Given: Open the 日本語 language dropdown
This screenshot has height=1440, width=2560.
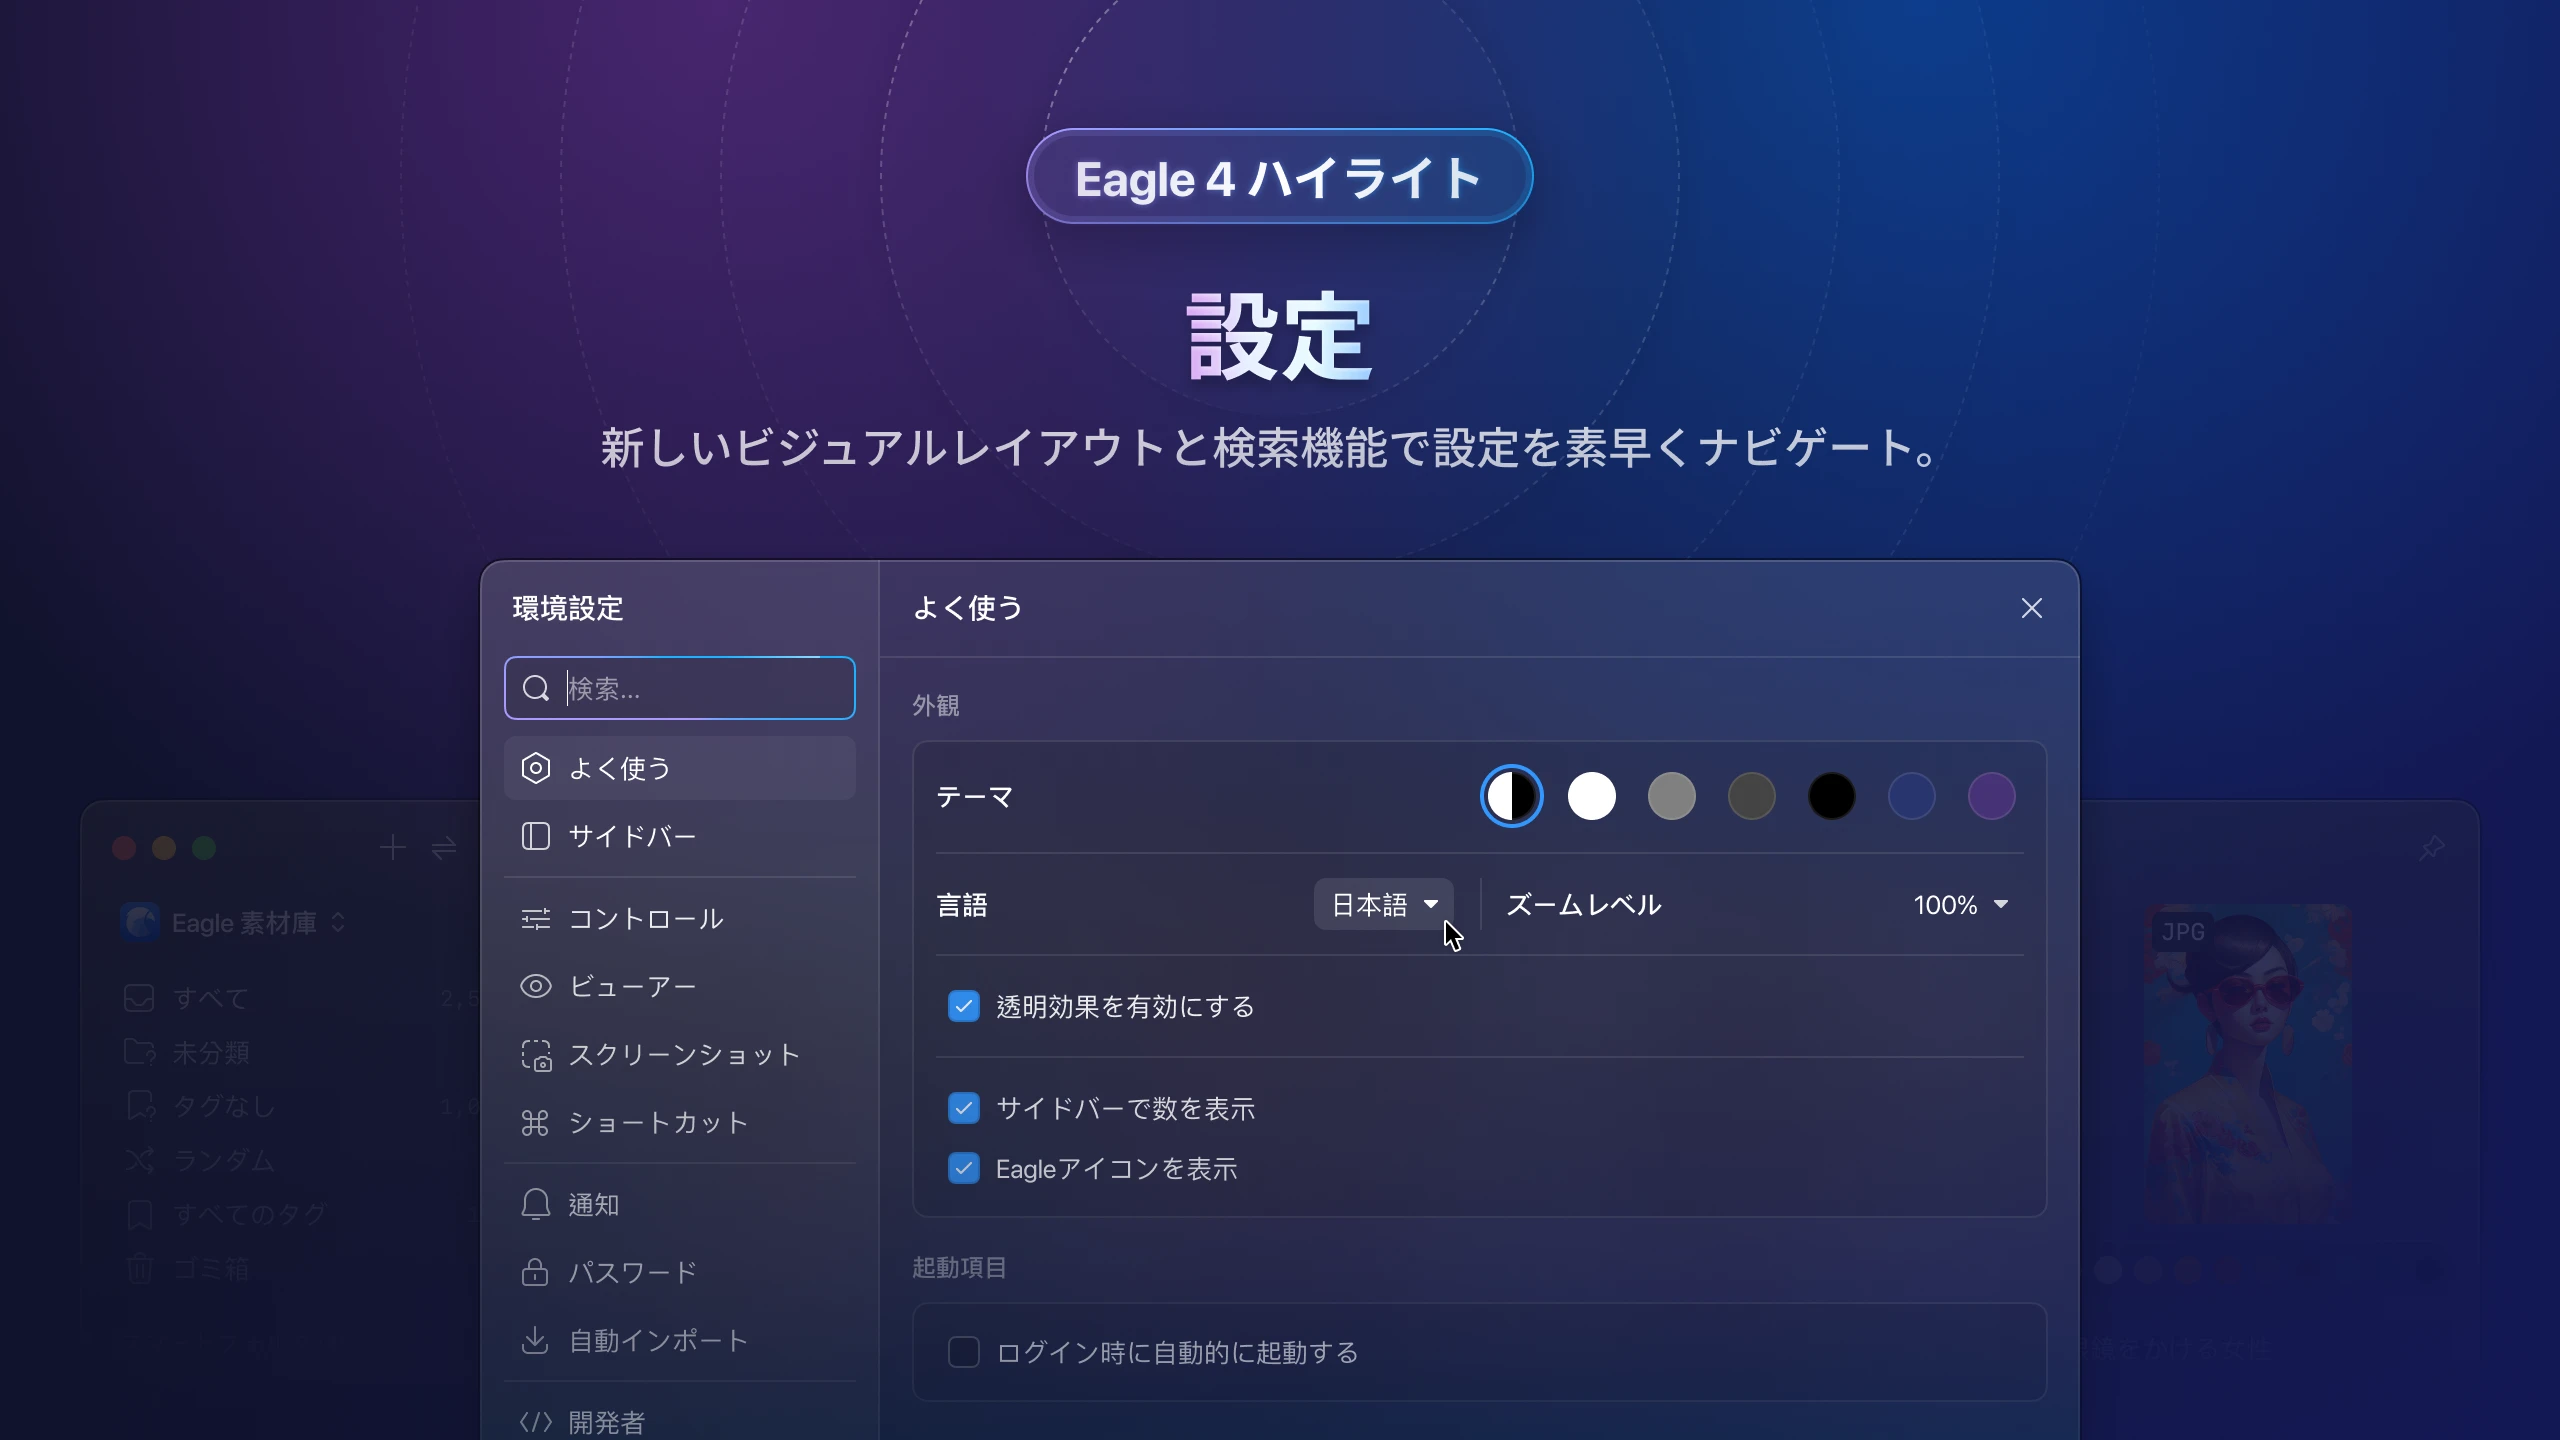Looking at the screenshot, I should point(1384,905).
